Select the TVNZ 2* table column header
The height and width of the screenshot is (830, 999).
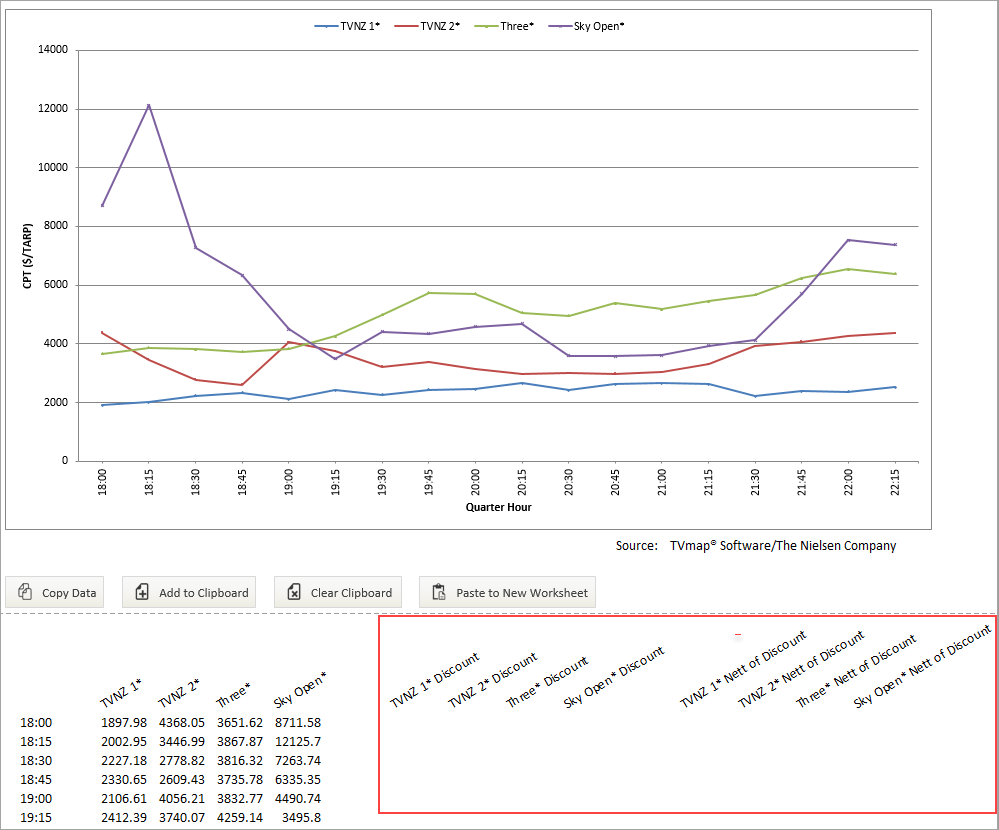click(x=179, y=694)
